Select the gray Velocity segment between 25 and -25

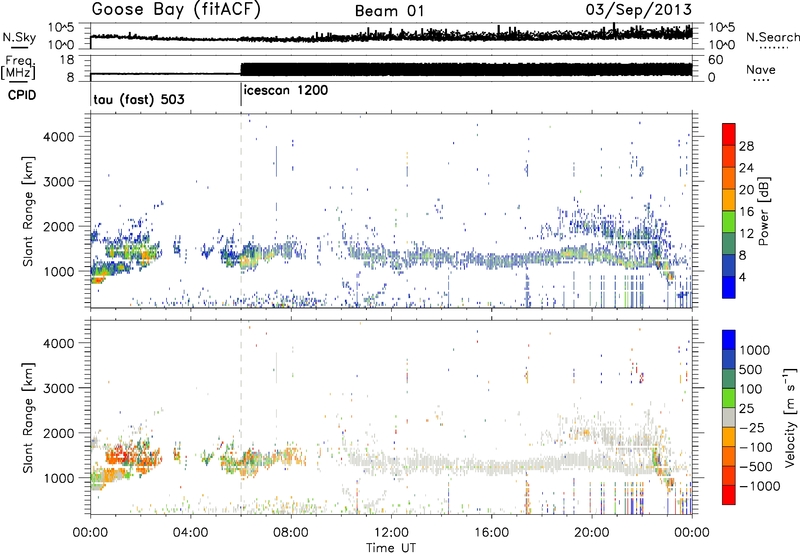(729, 417)
